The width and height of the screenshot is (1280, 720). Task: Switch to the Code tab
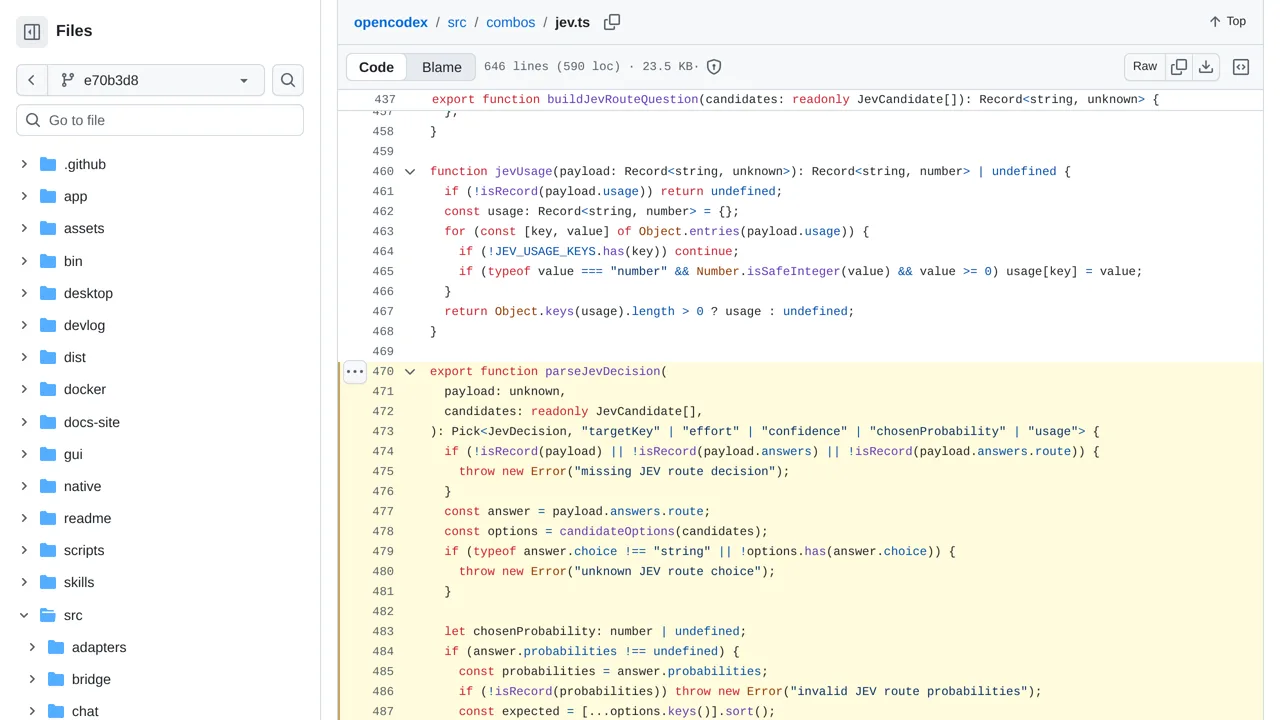tap(377, 67)
